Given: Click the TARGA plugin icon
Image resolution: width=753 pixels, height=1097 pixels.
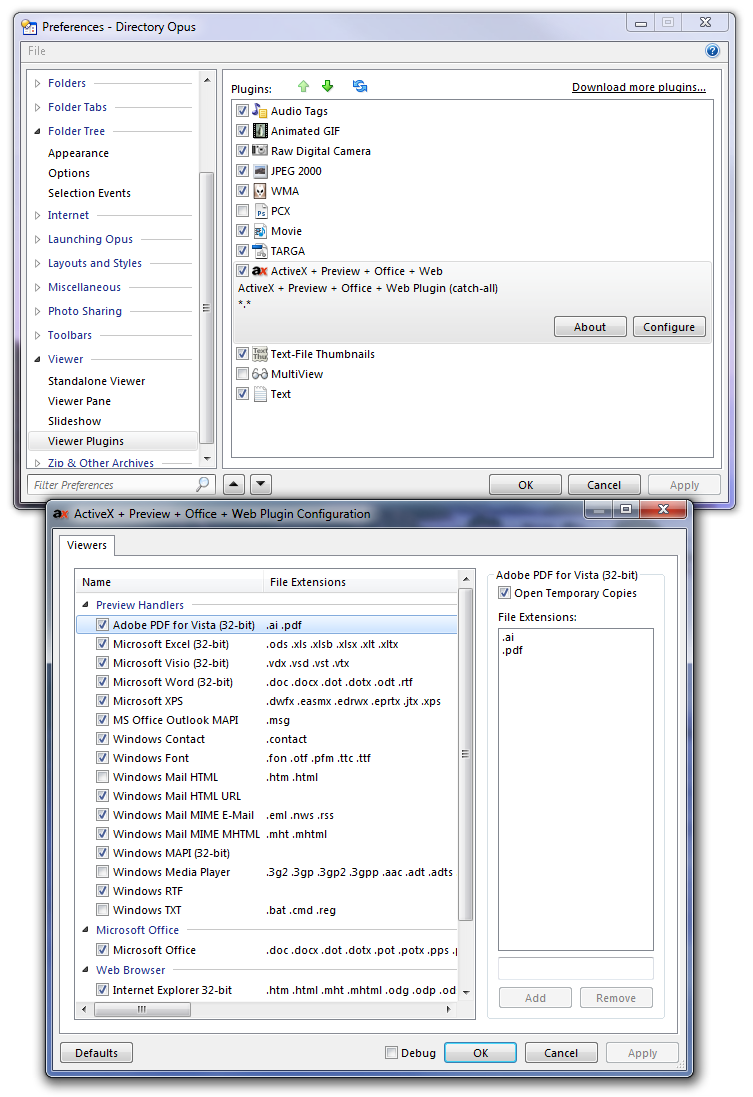Looking at the screenshot, I should pyautogui.click(x=260, y=250).
